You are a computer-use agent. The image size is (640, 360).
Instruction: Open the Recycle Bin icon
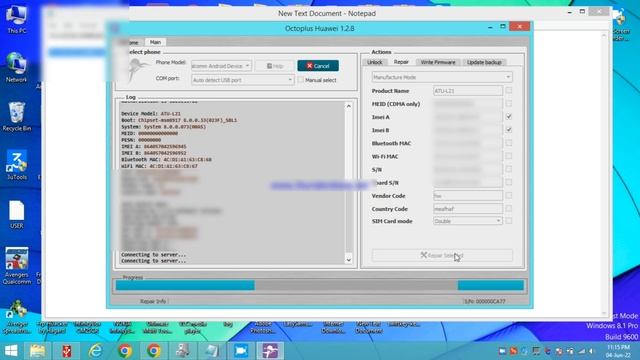(16, 117)
